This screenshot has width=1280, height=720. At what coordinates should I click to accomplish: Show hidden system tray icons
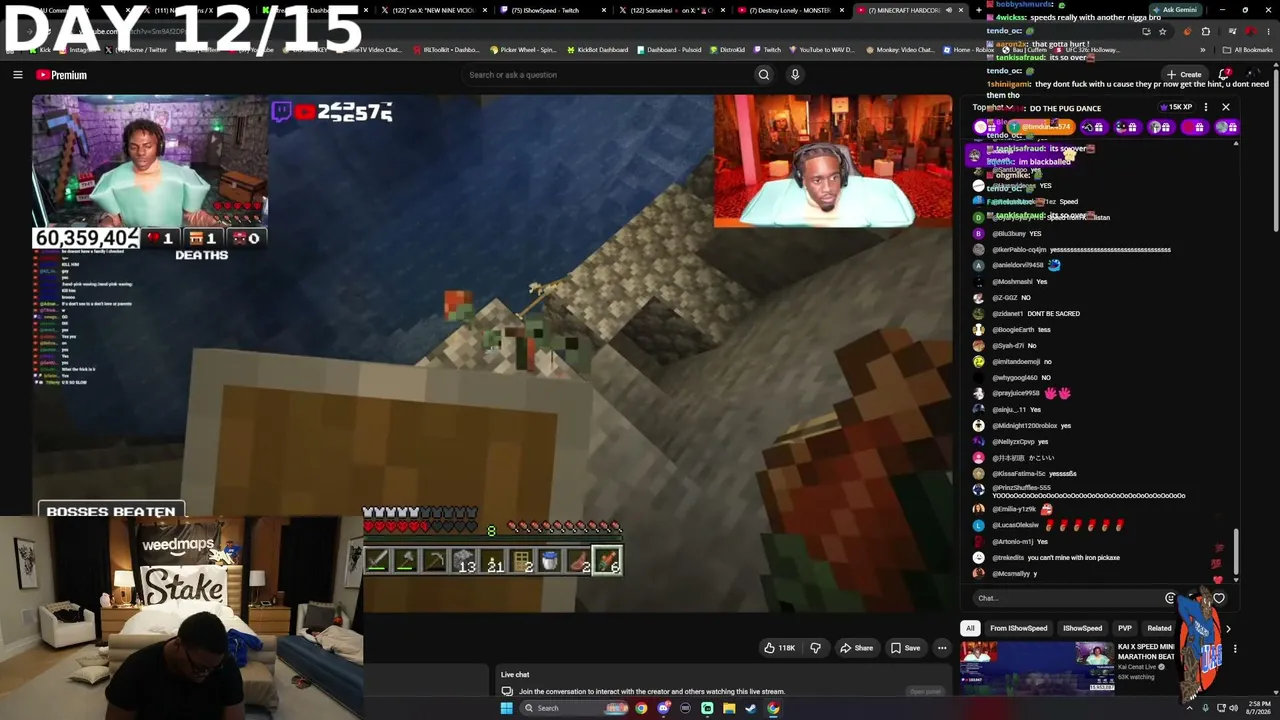pyautogui.click(x=1190, y=708)
